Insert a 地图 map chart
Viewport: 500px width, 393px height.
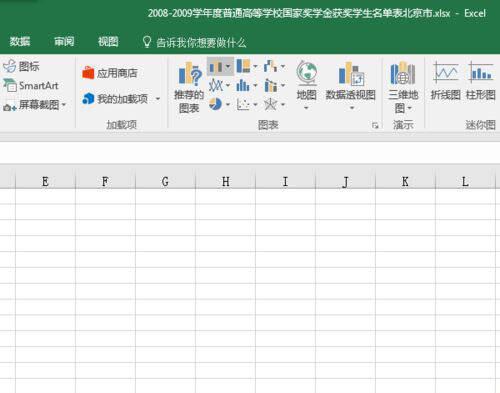coord(307,81)
